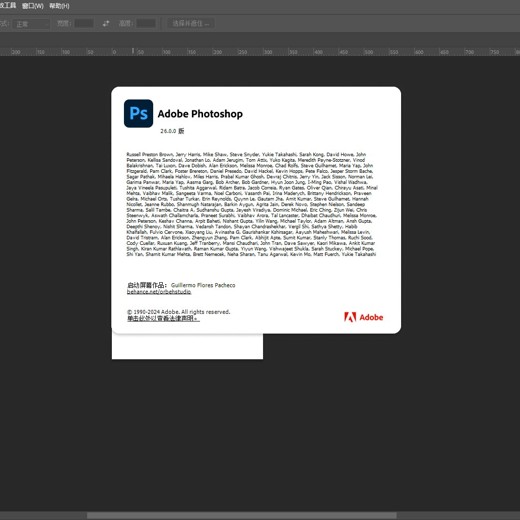Click the credits names paragraph
This screenshot has height=520, width=520.
click(252, 204)
